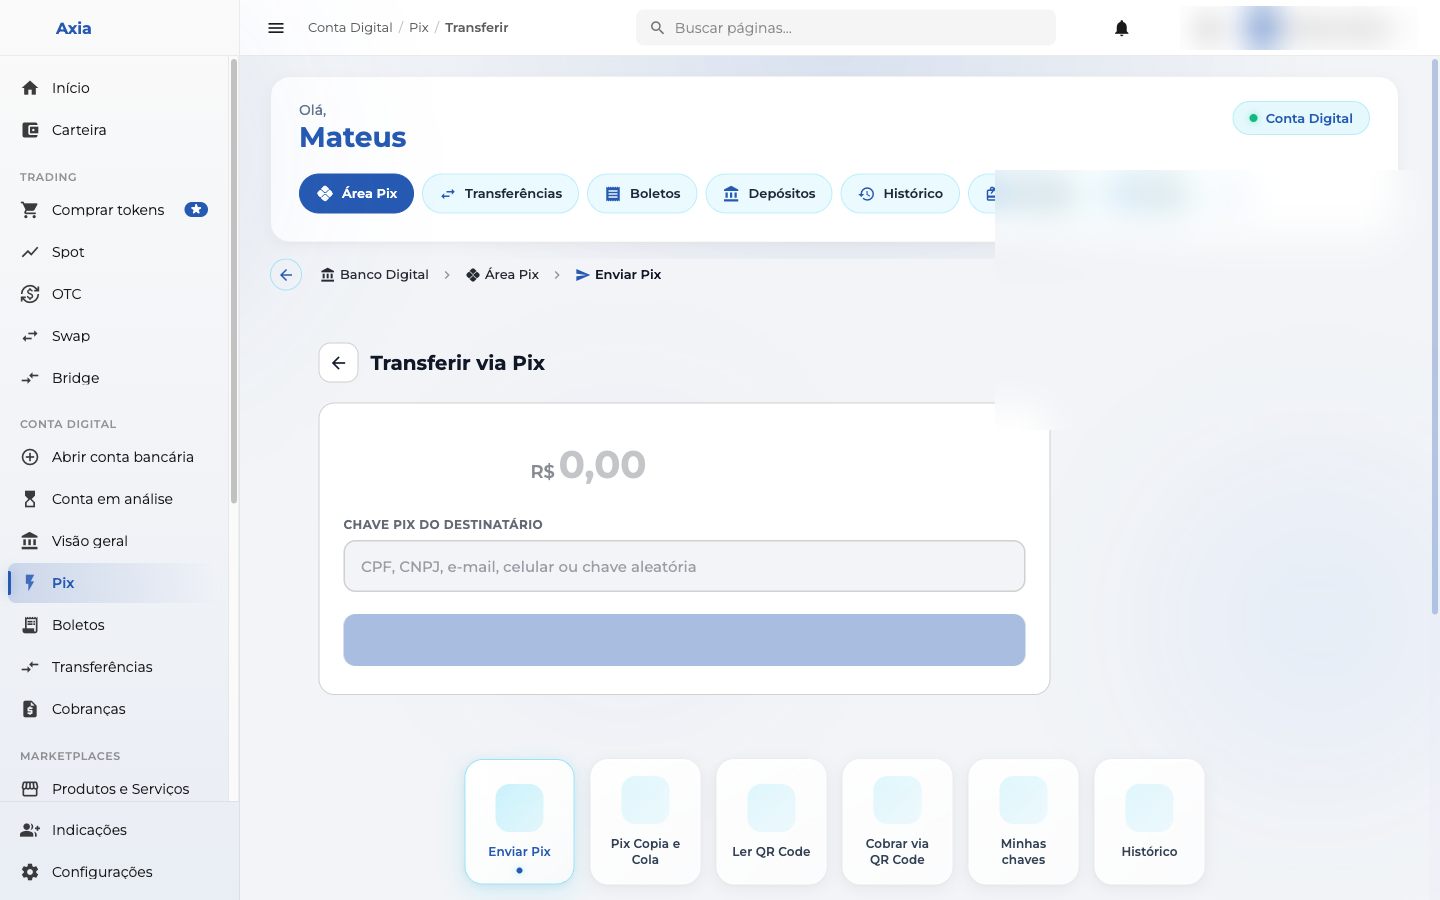This screenshot has height=900, width=1440.
Task: Click the main page scrollbar
Action: tap(1435, 337)
